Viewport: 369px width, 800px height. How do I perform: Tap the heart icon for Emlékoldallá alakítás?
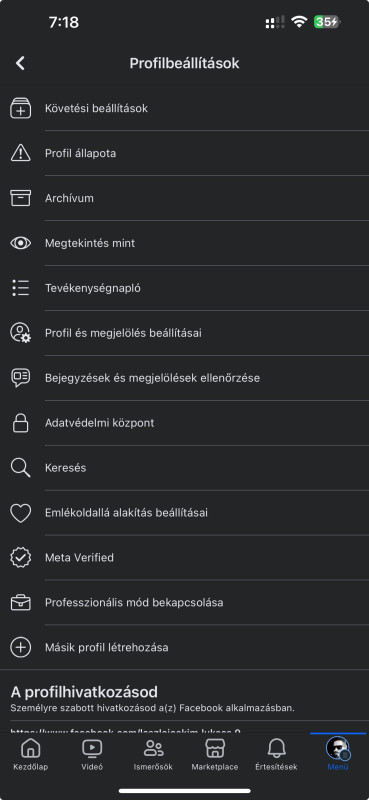tap(21, 513)
